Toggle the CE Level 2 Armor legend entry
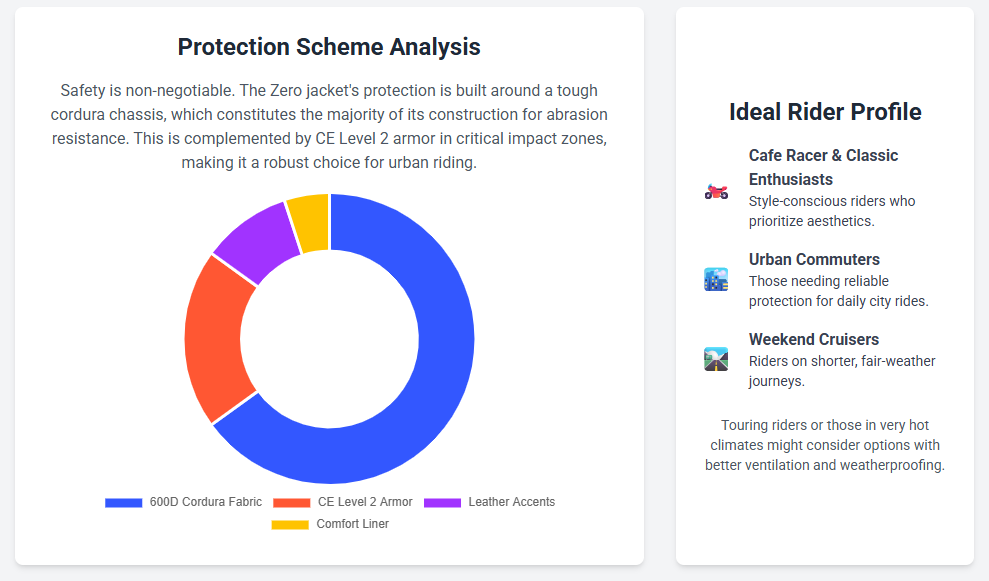 (x=364, y=502)
